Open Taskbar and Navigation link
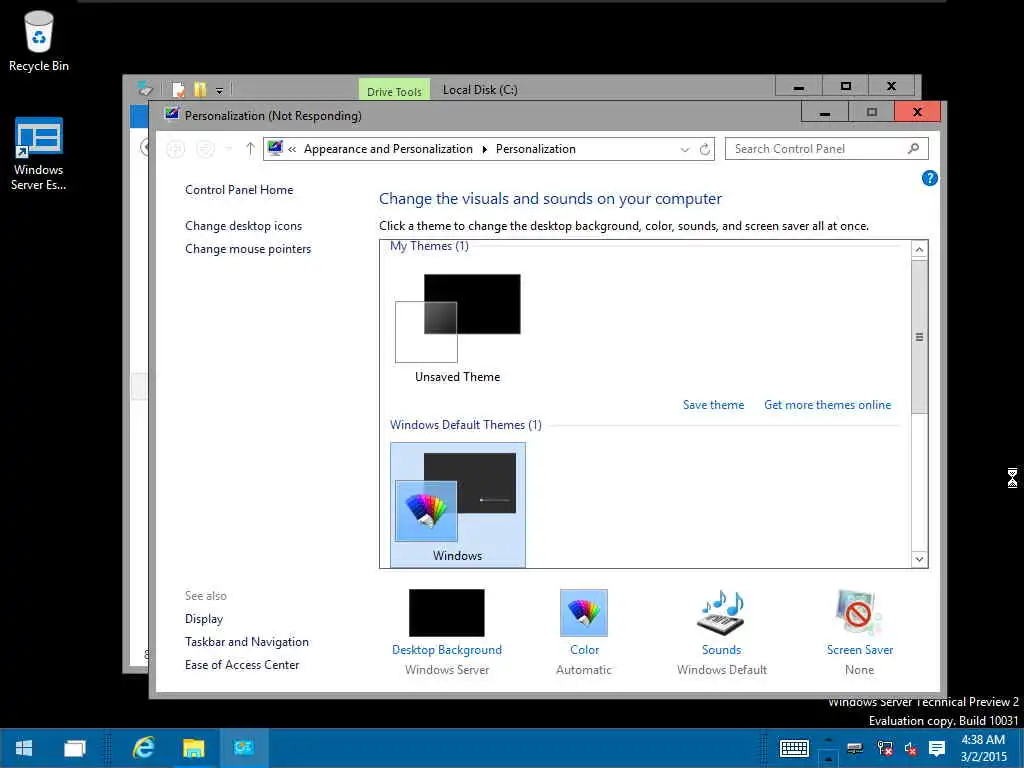The height and width of the screenshot is (768, 1024). point(246,642)
